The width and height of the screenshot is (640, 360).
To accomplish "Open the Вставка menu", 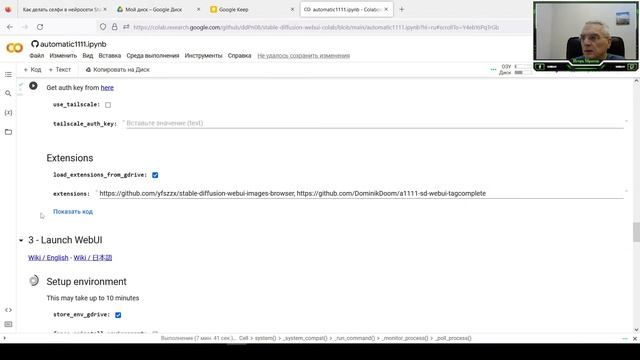I will (x=110, y=56).
